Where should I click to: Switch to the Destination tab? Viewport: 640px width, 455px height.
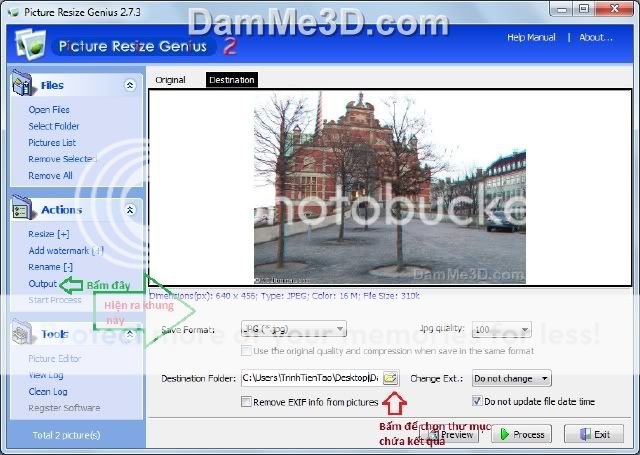tap(231, 80)
